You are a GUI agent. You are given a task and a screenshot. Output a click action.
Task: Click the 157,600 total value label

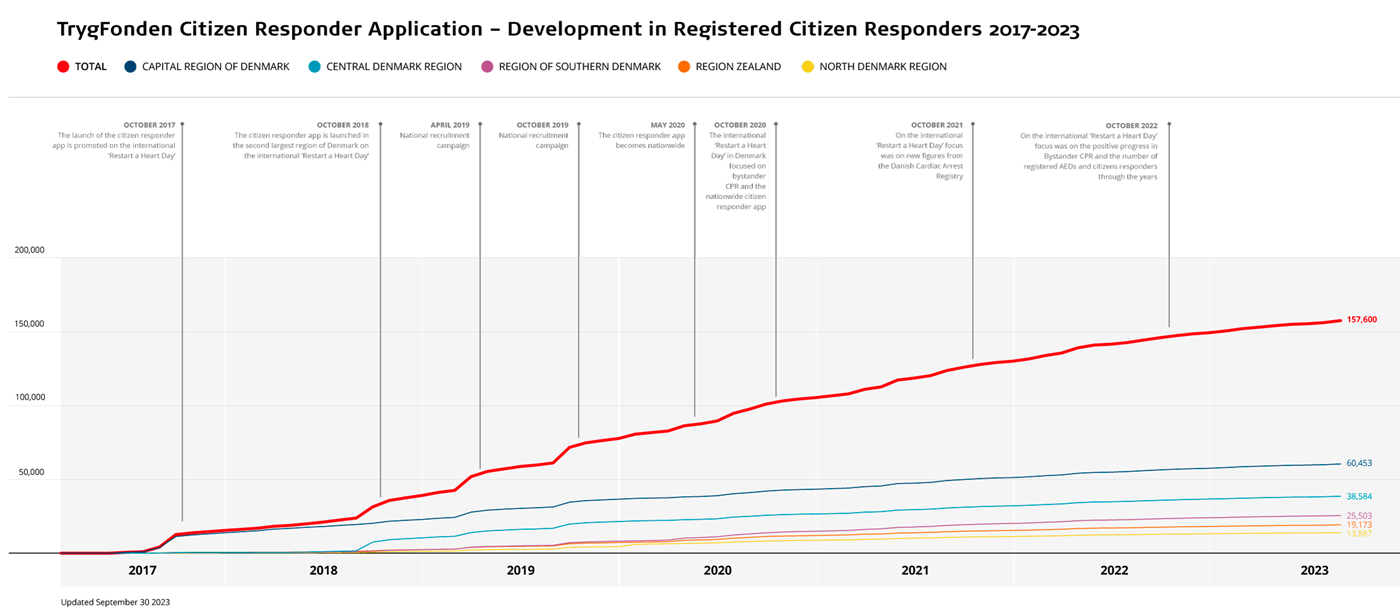[x=1362, y=320]
